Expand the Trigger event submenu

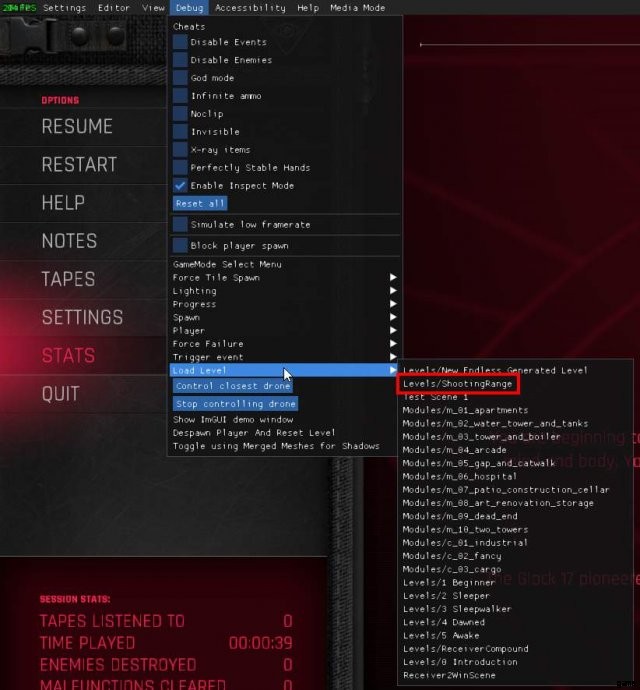pos(393,357)
